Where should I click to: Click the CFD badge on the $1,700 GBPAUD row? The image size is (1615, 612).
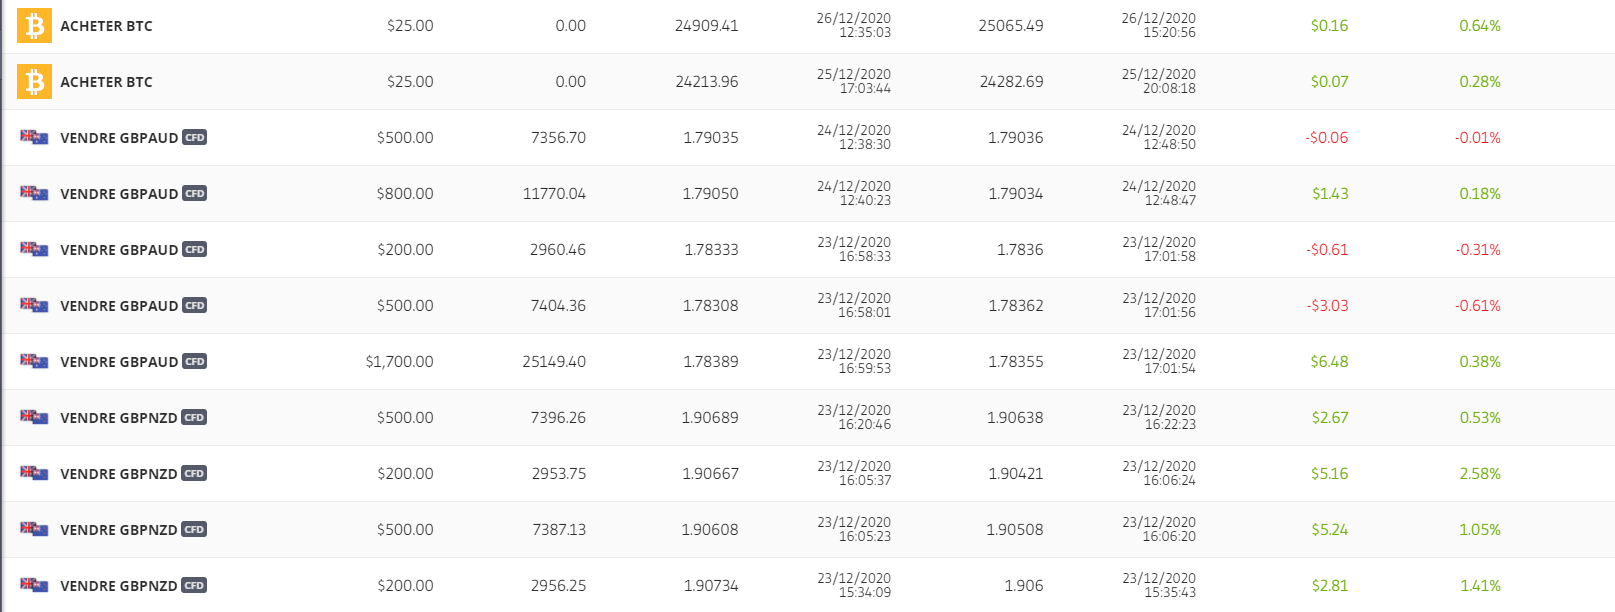click(x=194, y=362)
